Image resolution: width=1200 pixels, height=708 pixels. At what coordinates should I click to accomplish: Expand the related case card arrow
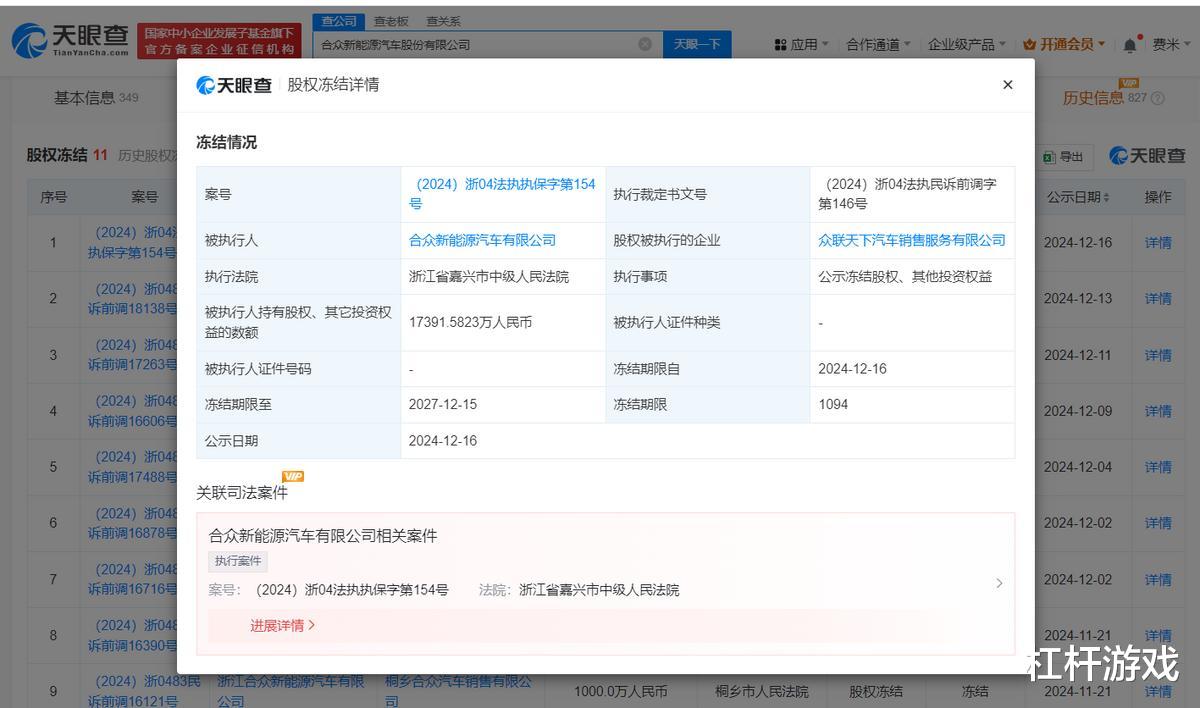click(998, 583)
